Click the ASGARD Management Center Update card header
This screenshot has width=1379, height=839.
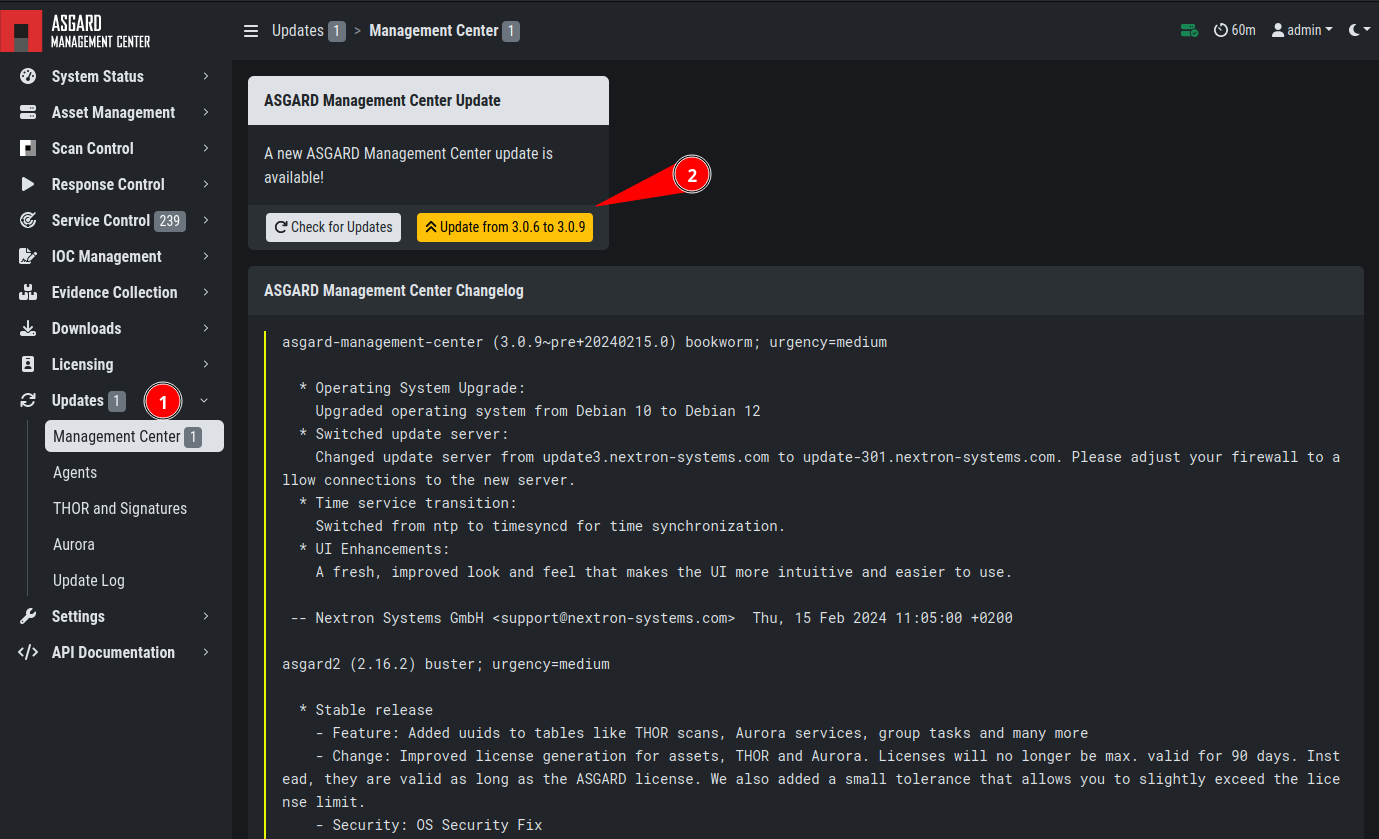(x=428, y=100)
